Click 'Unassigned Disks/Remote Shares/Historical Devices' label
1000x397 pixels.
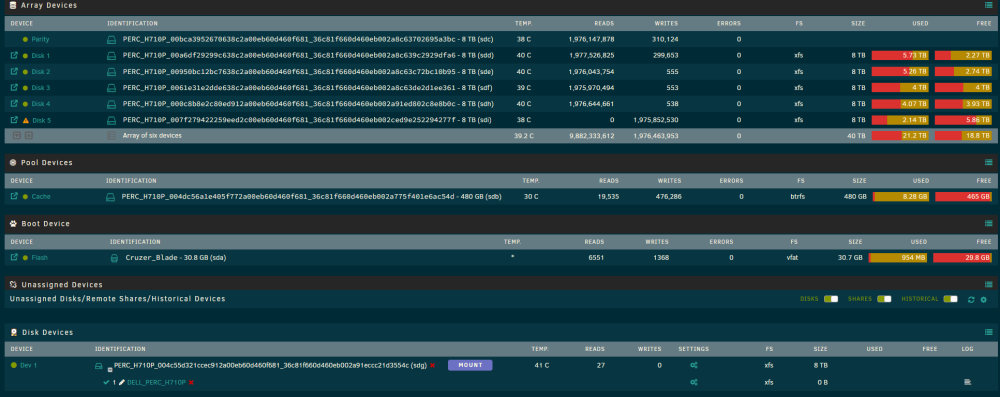pos(117,299)
